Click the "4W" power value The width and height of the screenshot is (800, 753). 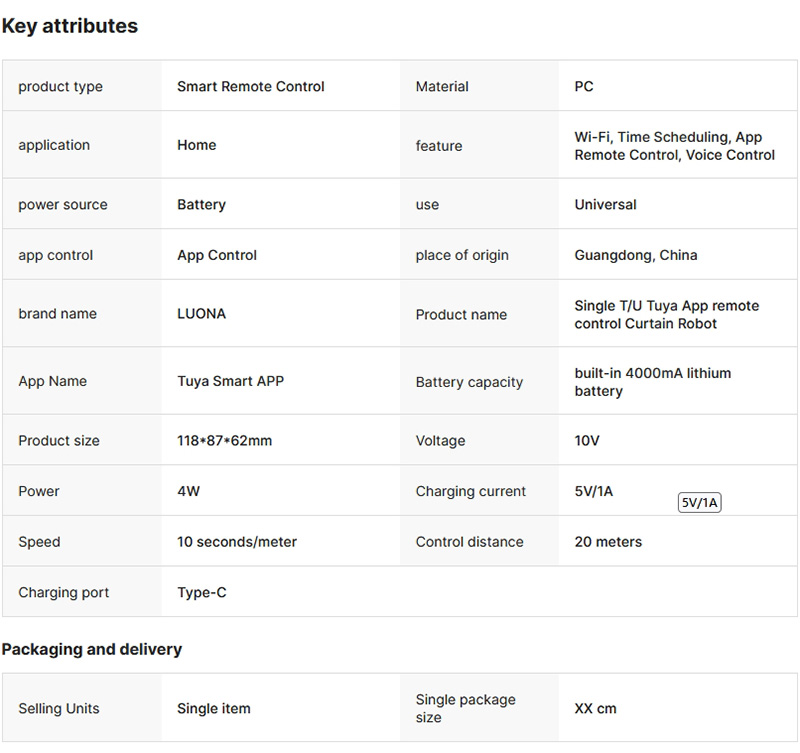pyautogui.click(x=189, y=492)
